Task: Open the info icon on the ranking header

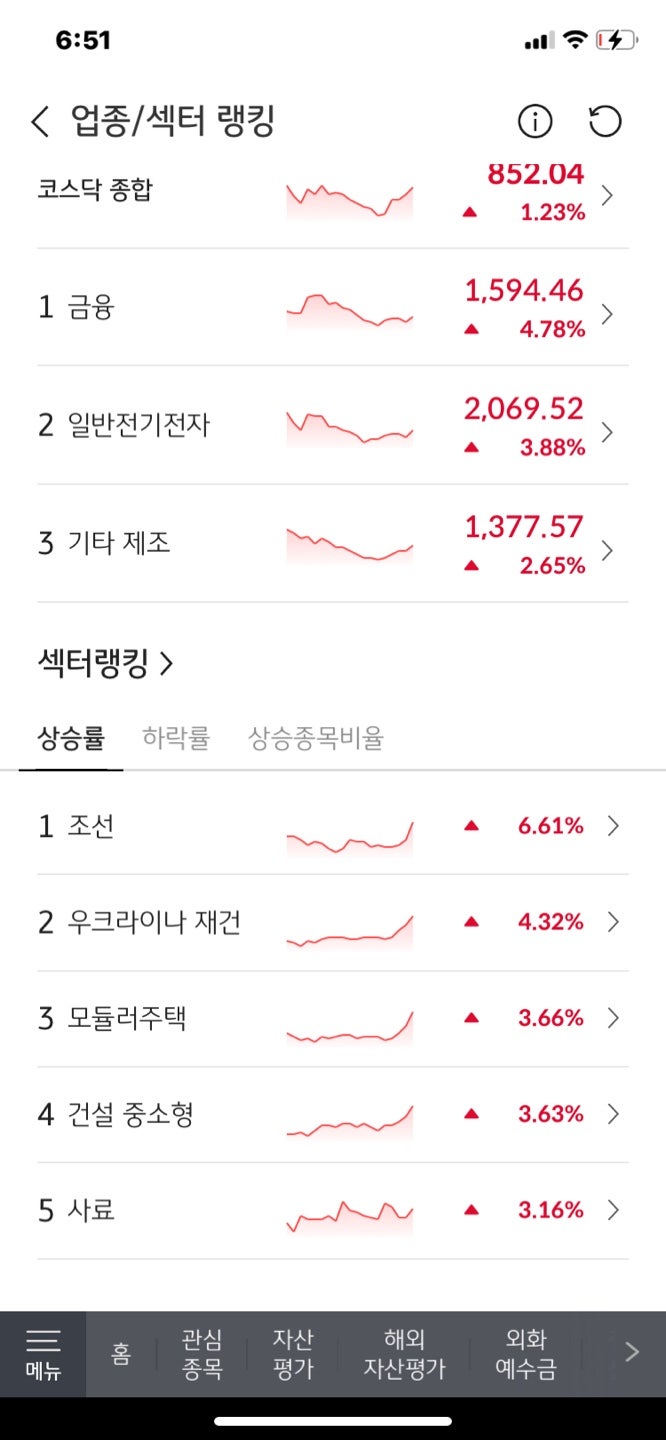Action: [x=536, y=121]
